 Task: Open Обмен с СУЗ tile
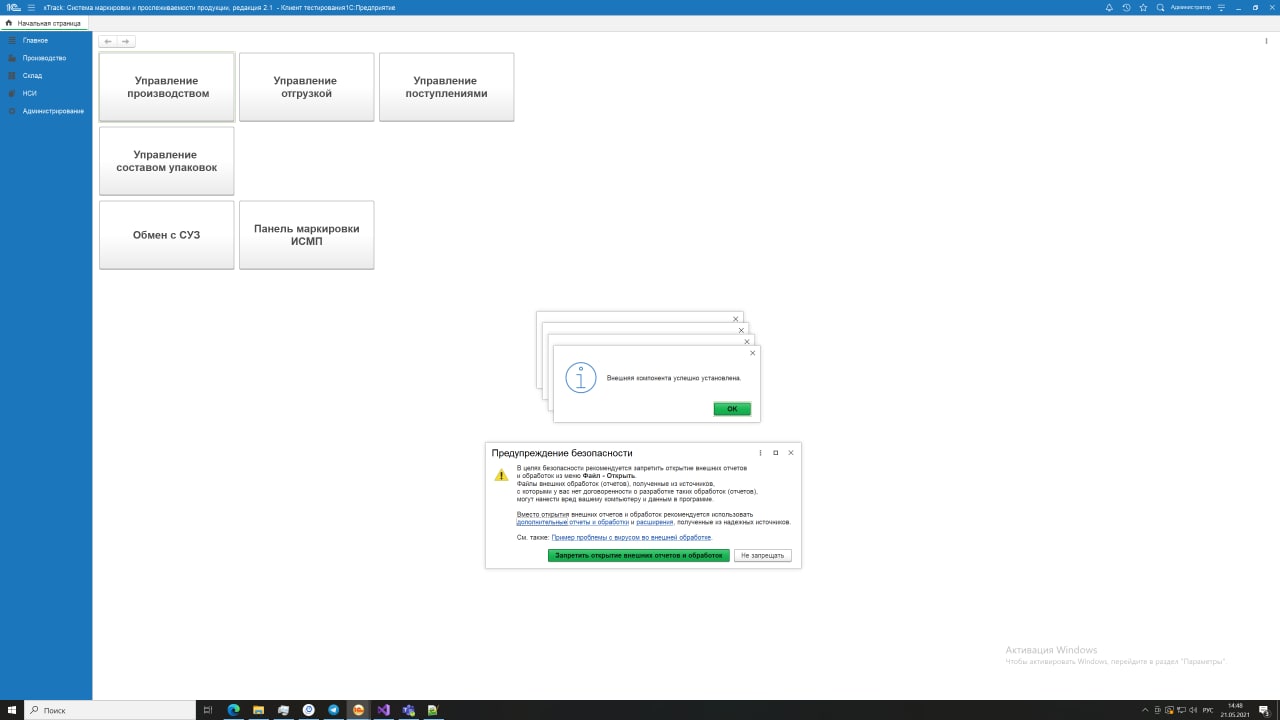pyautogui.click(x=167, y=235)
